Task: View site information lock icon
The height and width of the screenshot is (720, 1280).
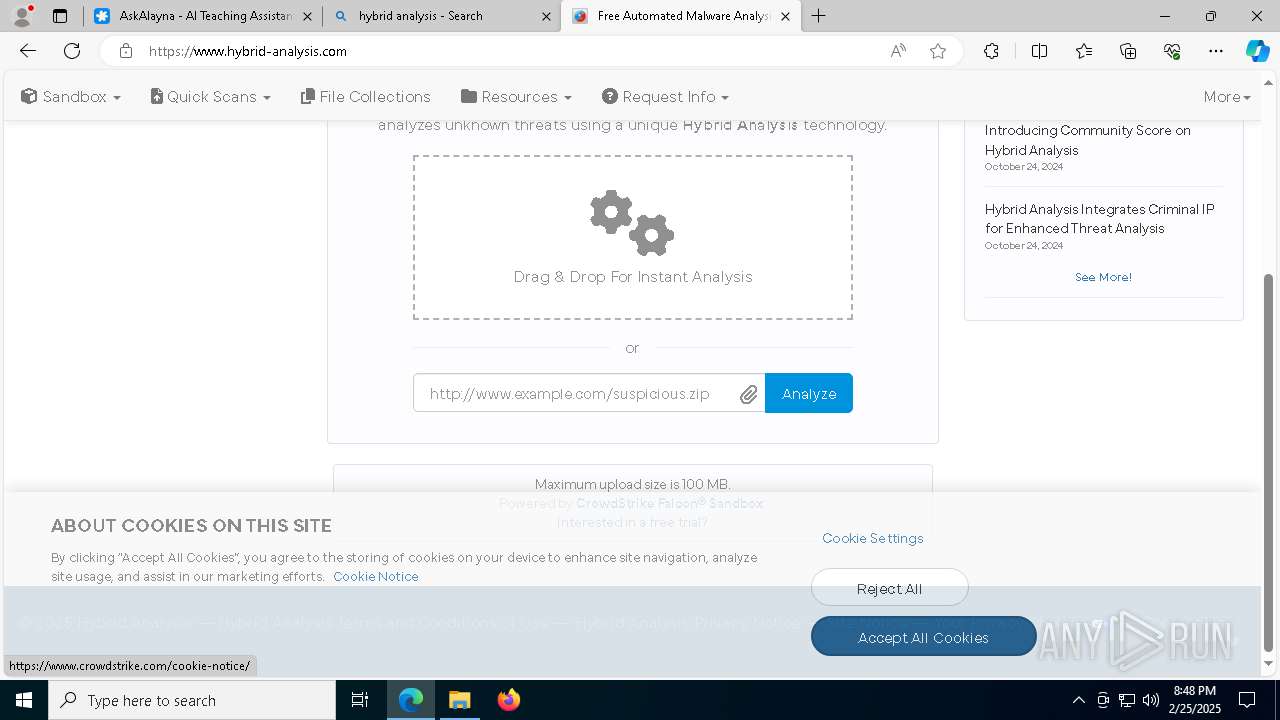Action: 125,51
